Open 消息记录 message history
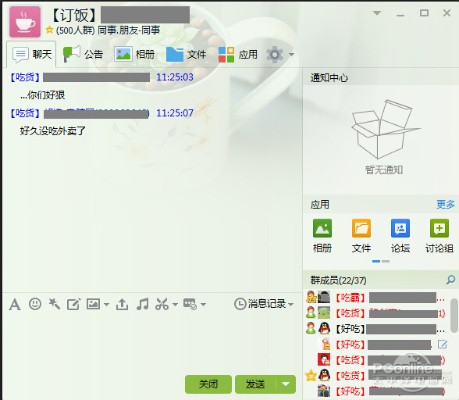Screen dimensions: 459x400 tap(260, 304)
